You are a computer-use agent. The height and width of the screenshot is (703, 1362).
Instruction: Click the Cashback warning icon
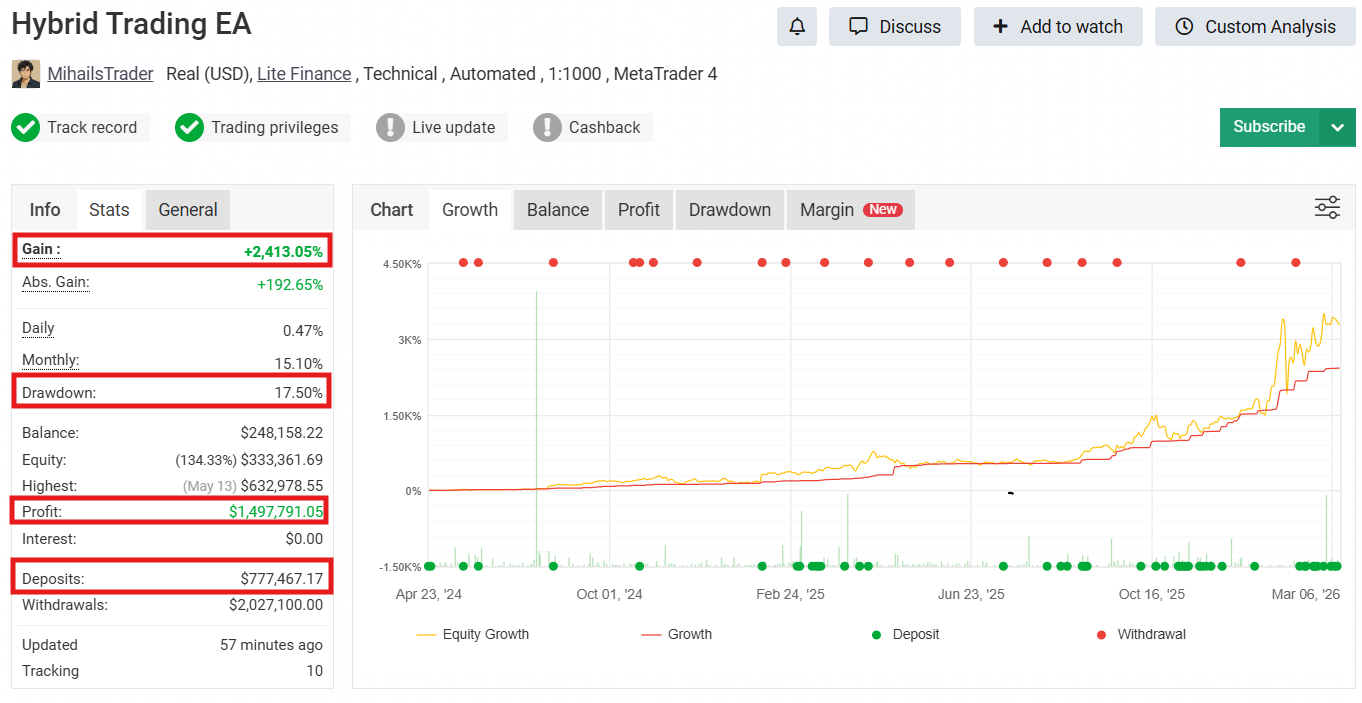[547, 128]
